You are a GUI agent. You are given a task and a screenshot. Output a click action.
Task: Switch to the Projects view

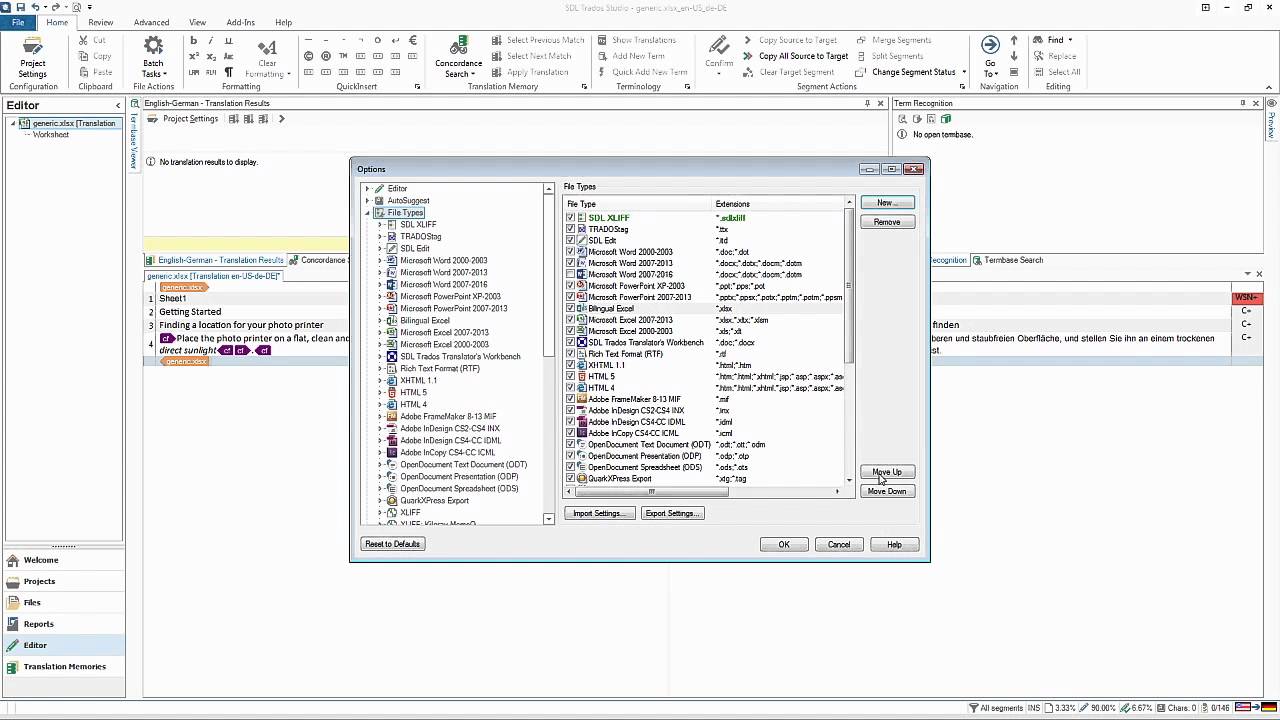click(x=63, y=581)
